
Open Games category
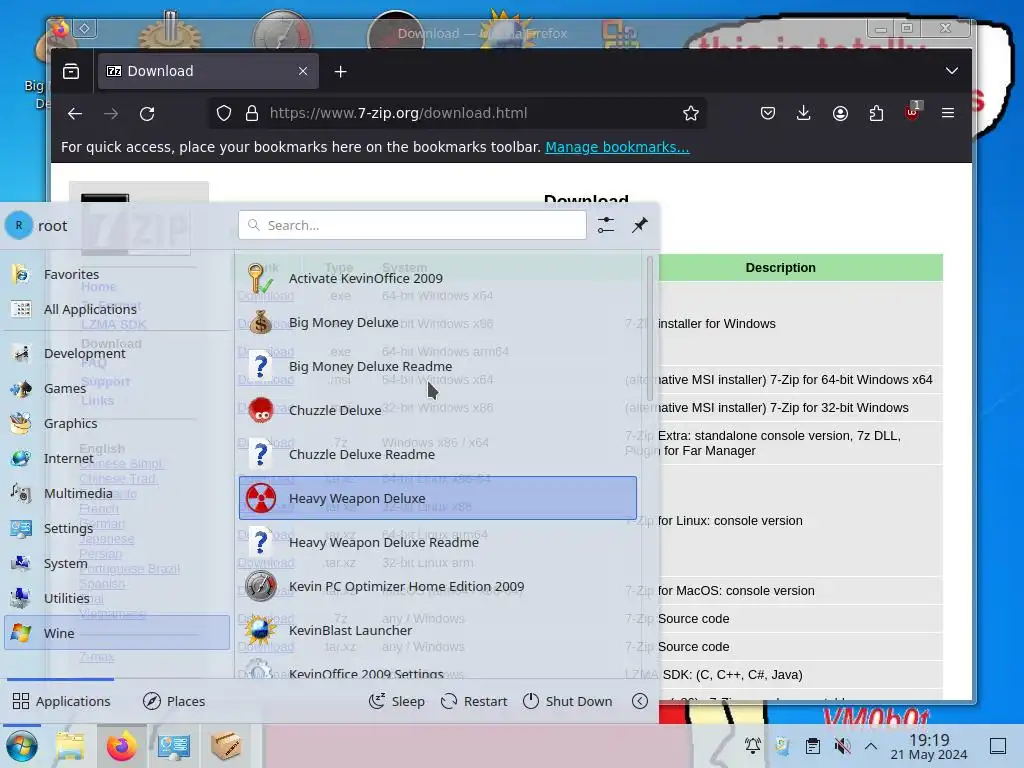(117, 388)
